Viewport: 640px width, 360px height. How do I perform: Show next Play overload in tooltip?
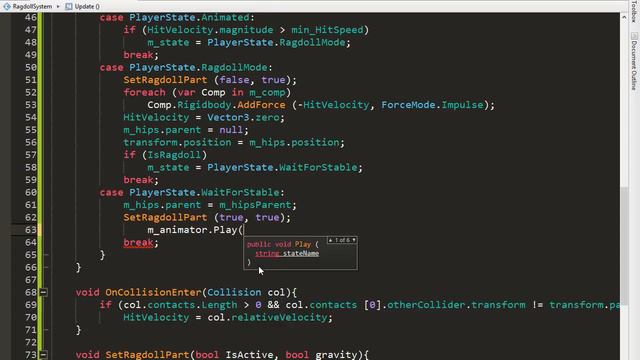coord(353,240)
